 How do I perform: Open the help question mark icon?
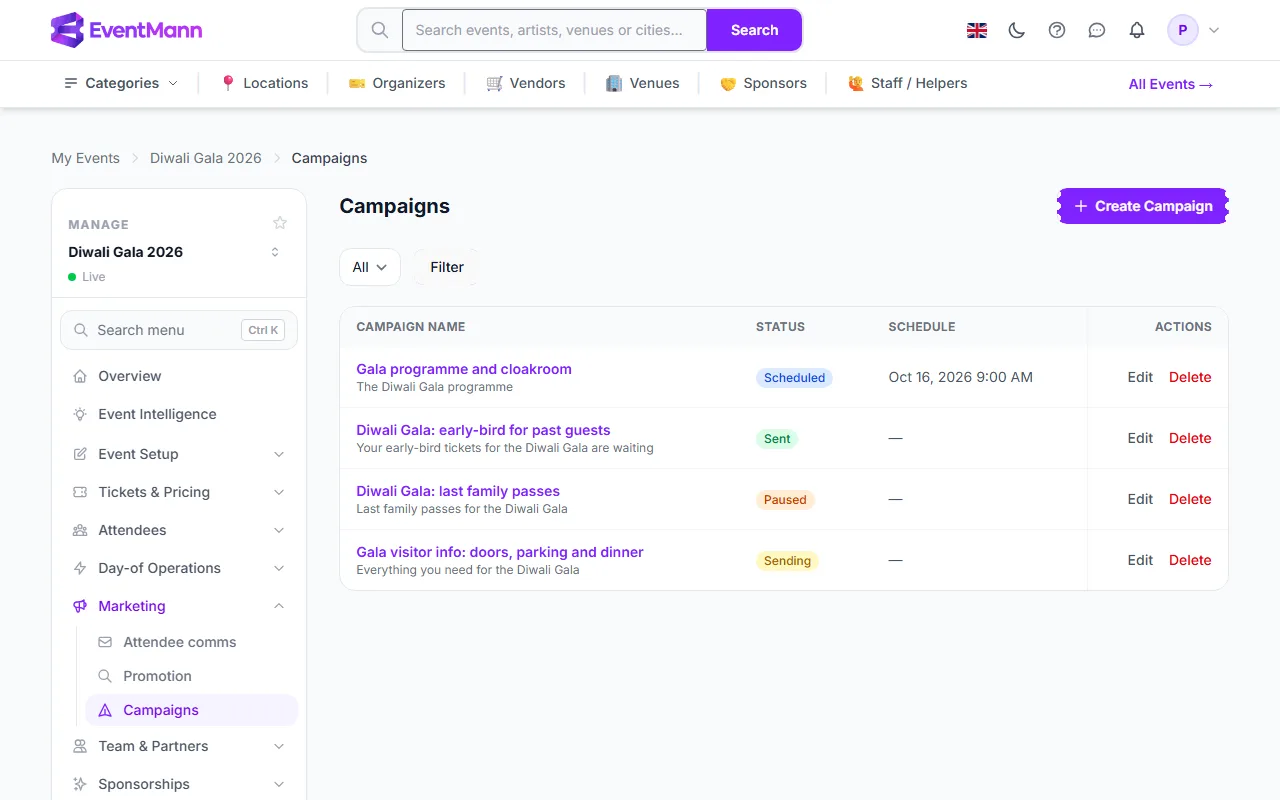point(1057,30)
